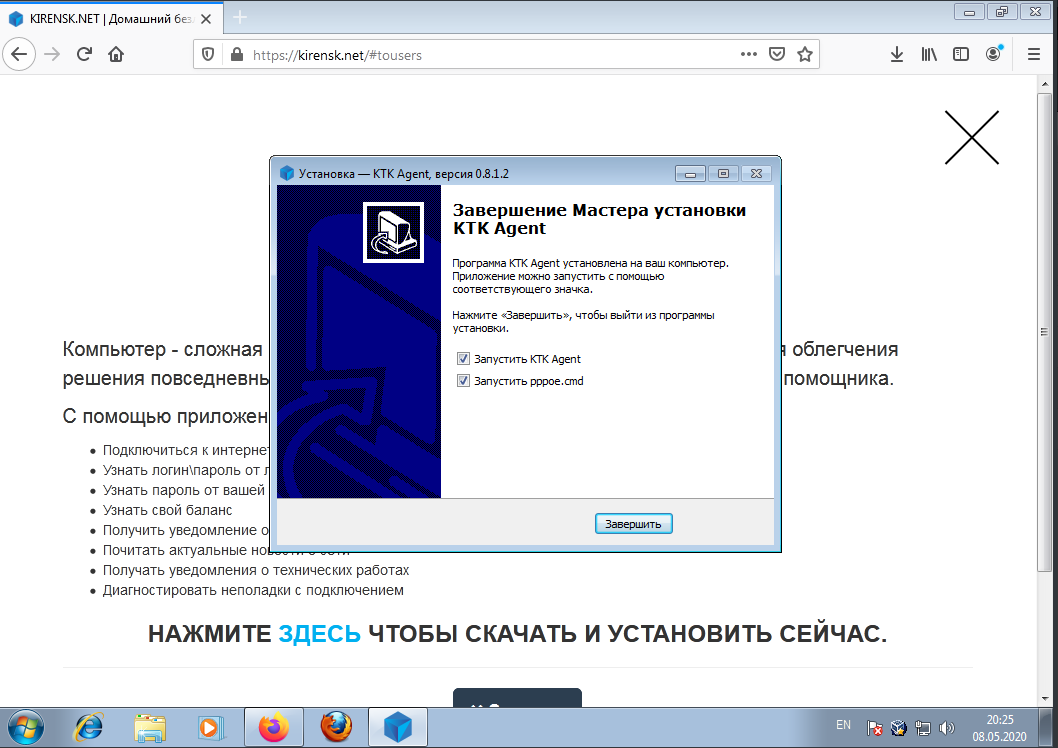The height and width of the screenshot is (748, 1058).
Task: Open Windows Media Player taskbar icon
Action: [x=211, y=728]
